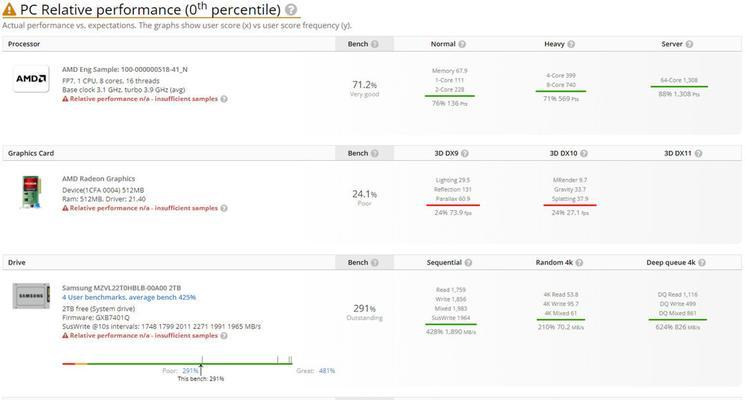
Task: Click the drive 291% Outstanding bench score
Action: (364, 312)
